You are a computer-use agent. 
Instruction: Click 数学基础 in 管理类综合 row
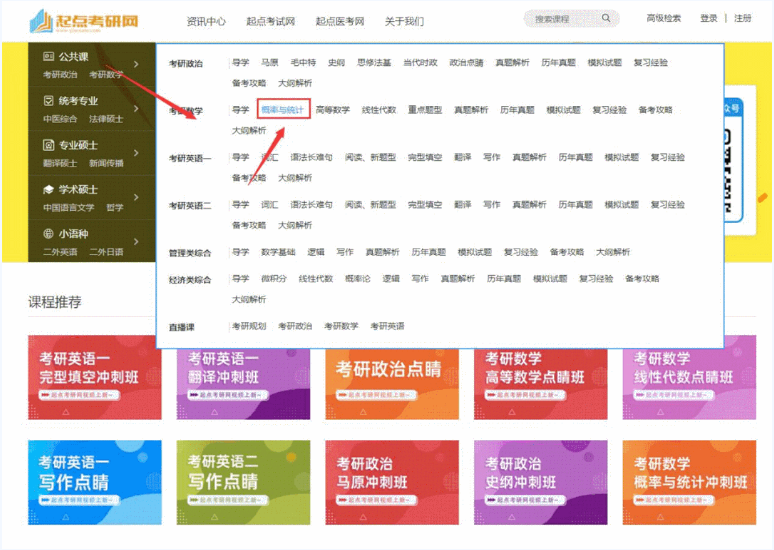point(278,252)
